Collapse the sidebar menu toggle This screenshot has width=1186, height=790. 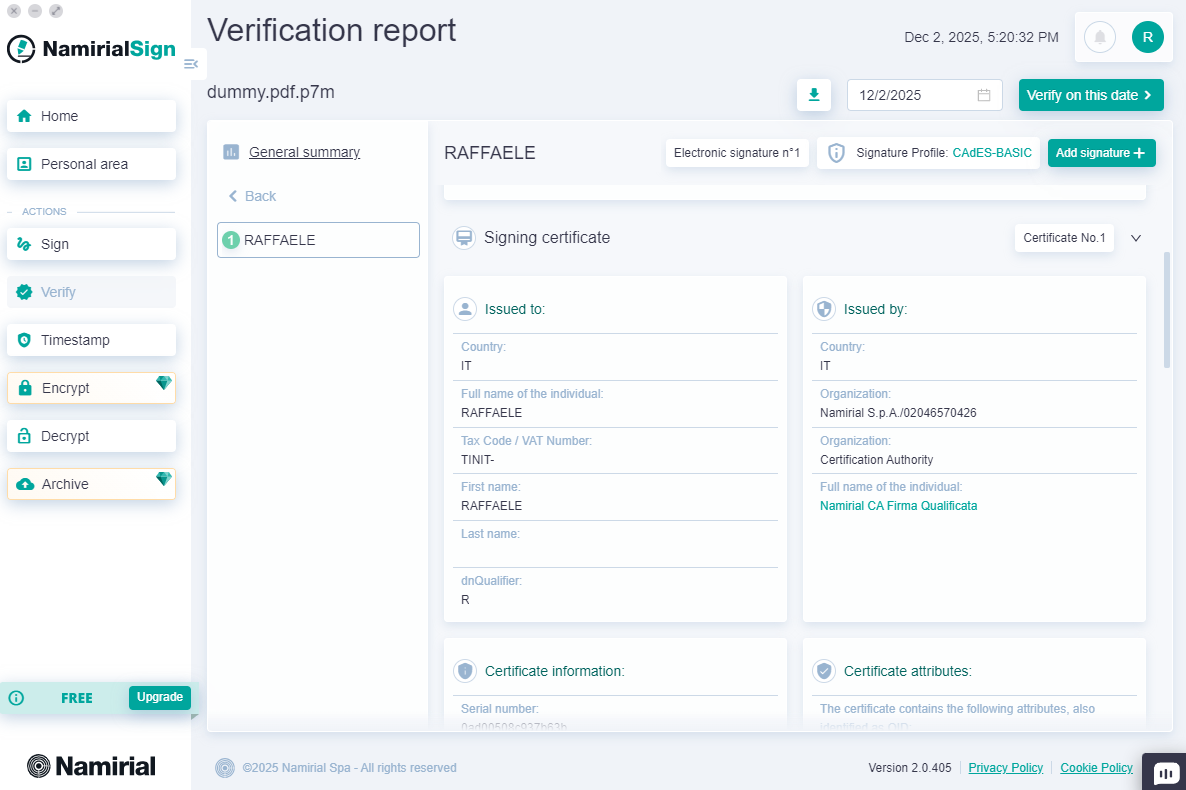(191, 64)
